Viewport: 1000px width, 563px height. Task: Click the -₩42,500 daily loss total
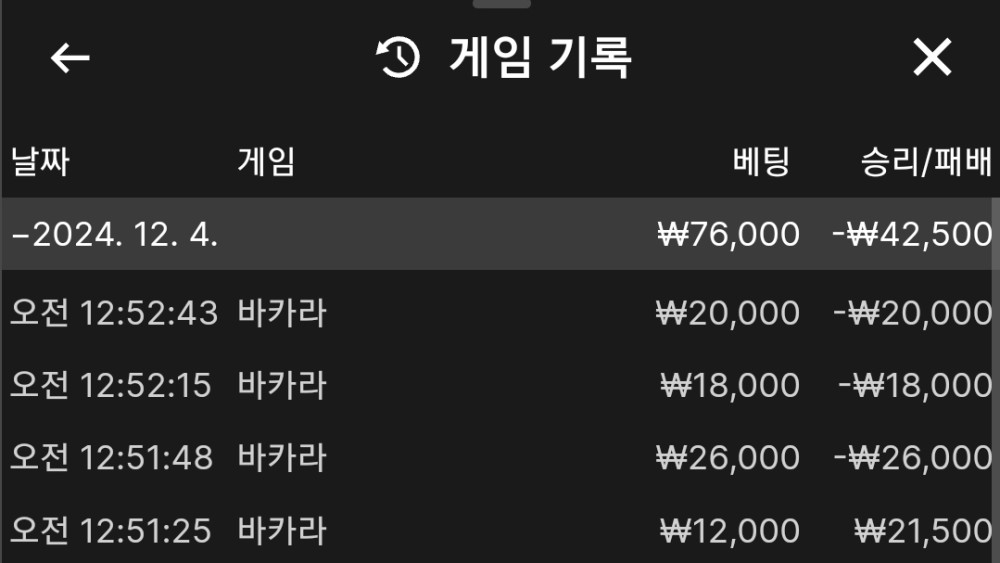coord(912,235)
